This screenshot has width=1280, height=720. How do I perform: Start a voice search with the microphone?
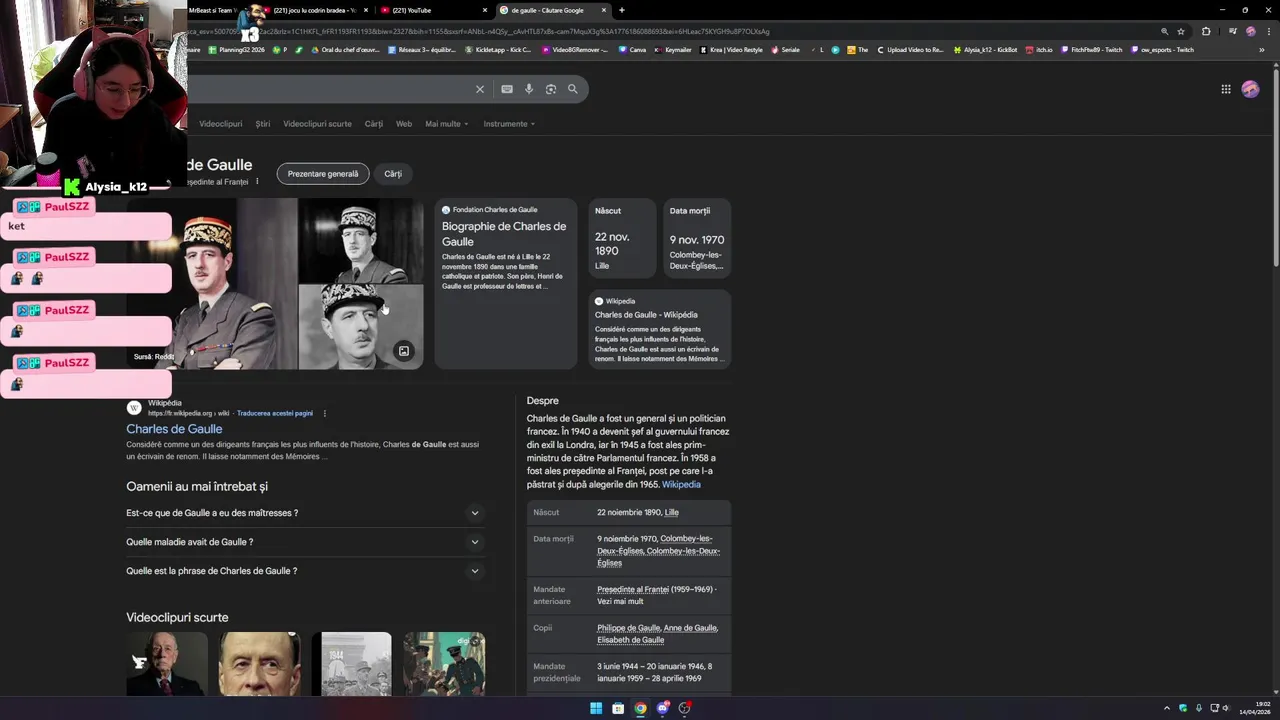click(529, 89)
